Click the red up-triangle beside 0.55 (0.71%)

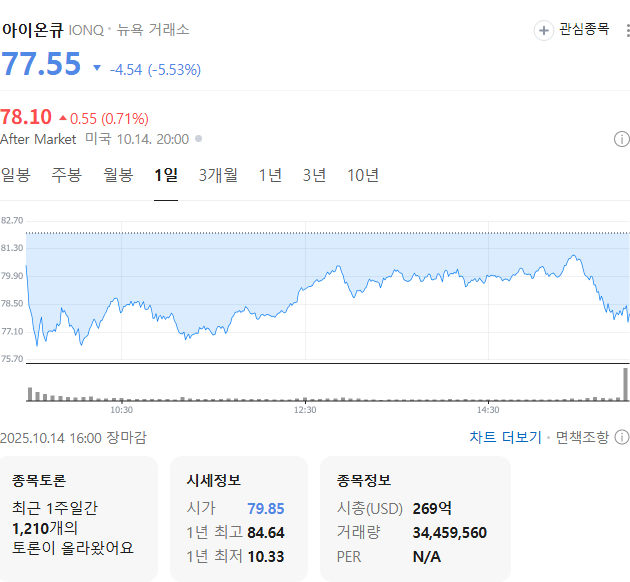[63, 118]
